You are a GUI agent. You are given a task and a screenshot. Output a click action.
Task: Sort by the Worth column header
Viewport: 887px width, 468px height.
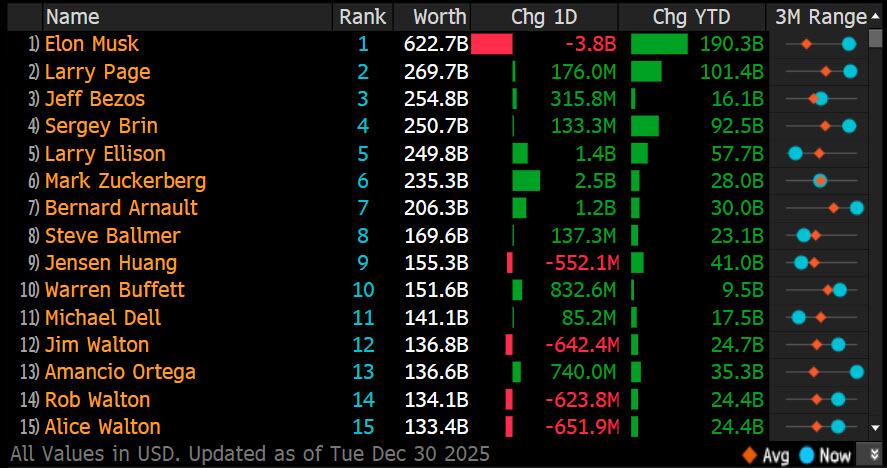click(x=439, y=17)
